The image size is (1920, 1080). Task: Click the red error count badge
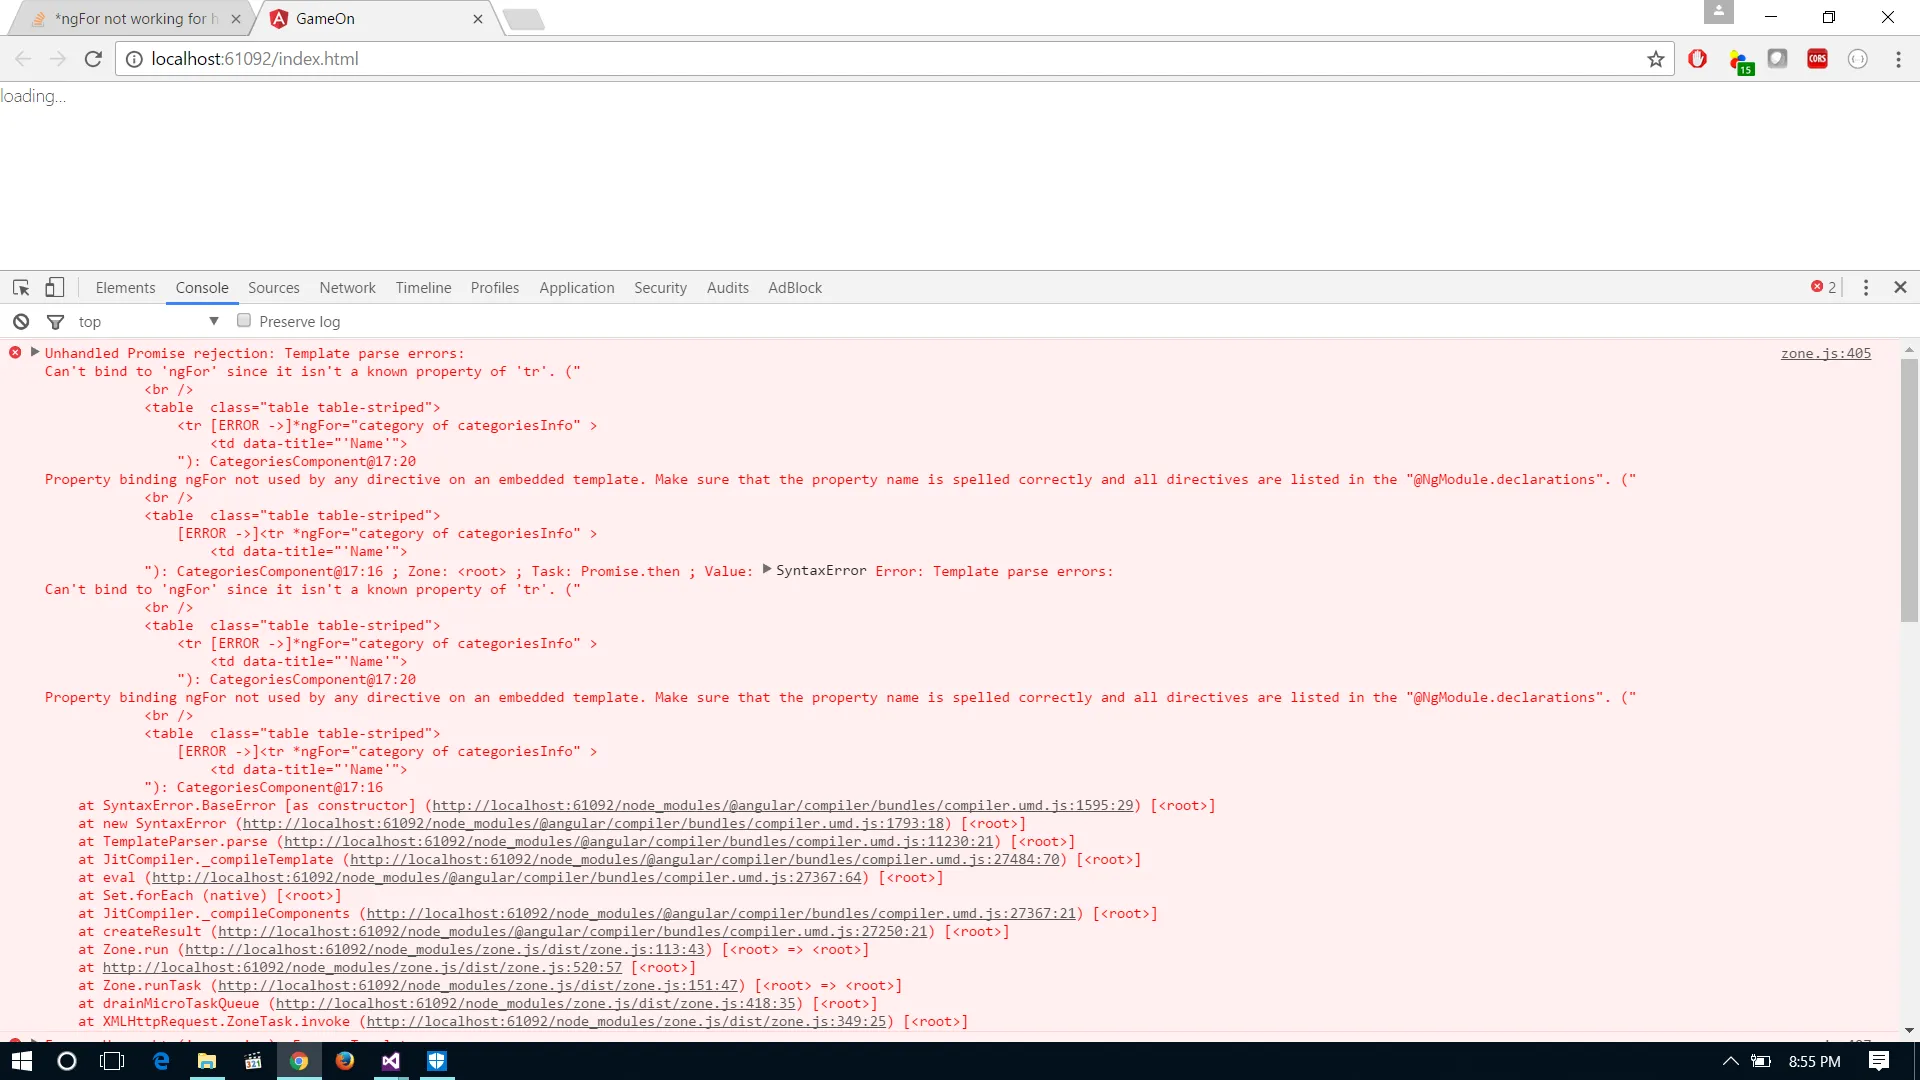[x=1823, y=288]
